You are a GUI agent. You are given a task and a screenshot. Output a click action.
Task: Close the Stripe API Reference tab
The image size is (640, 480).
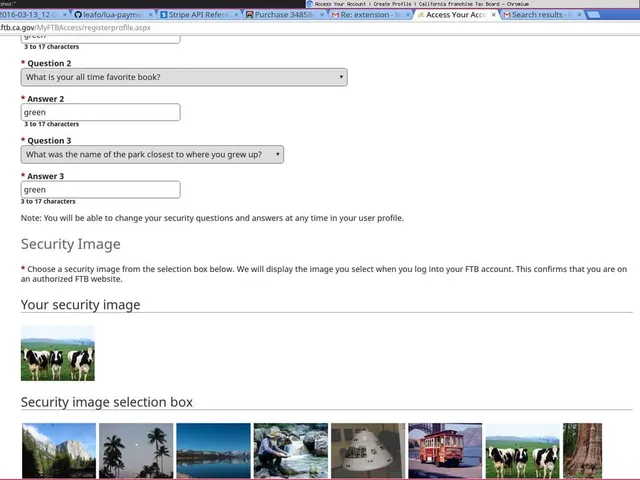point(236,15)
